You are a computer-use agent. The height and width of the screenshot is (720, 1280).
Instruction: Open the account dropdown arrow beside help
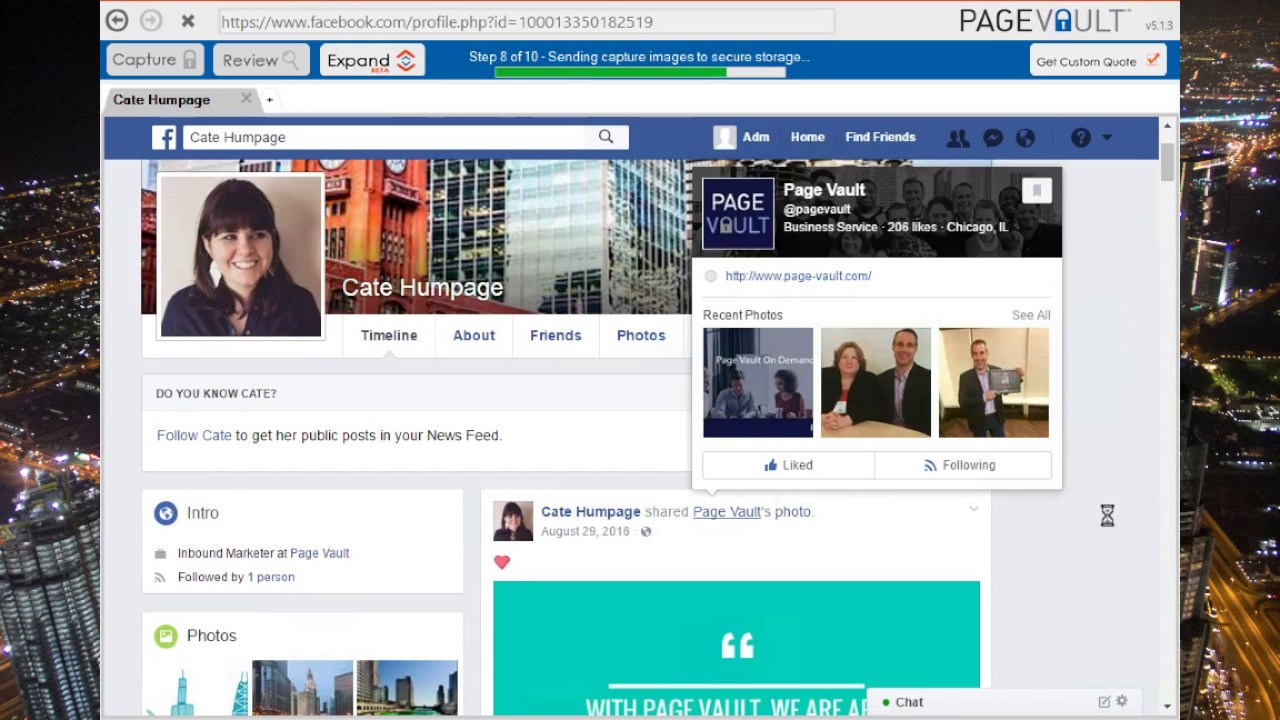(x=1107, y=138)
